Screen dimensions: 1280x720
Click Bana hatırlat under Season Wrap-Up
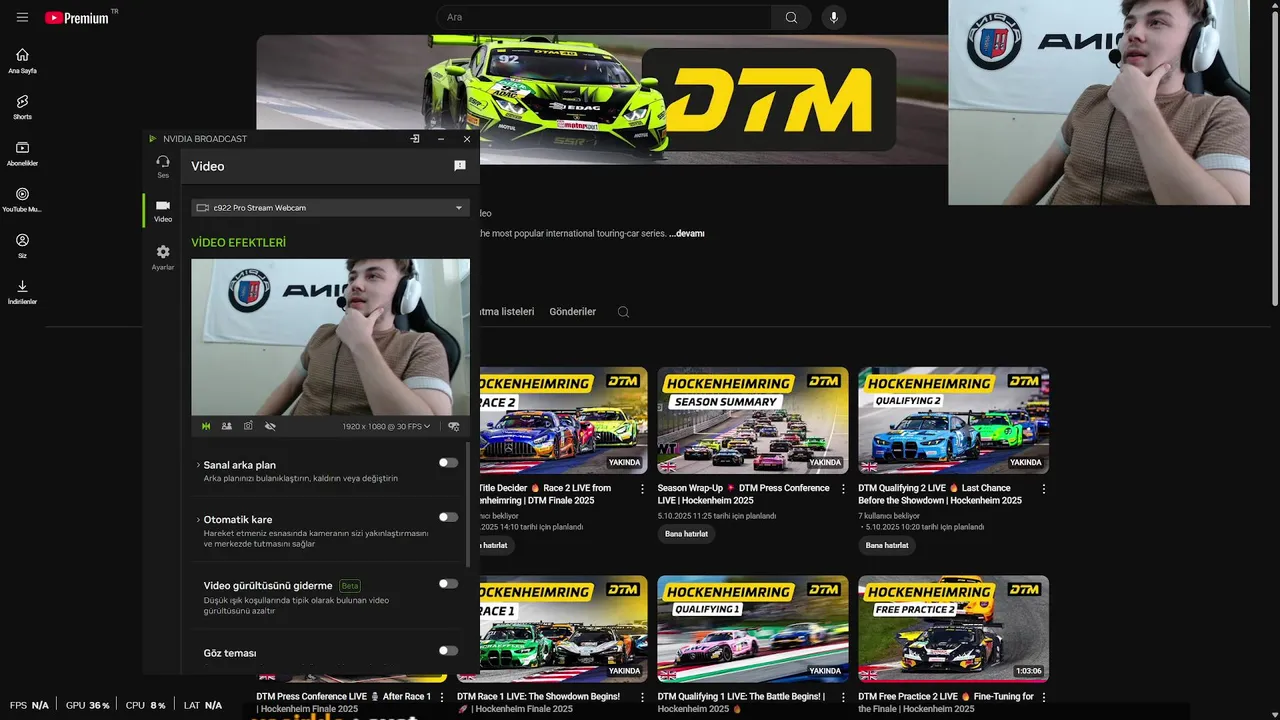pos(686,534)
